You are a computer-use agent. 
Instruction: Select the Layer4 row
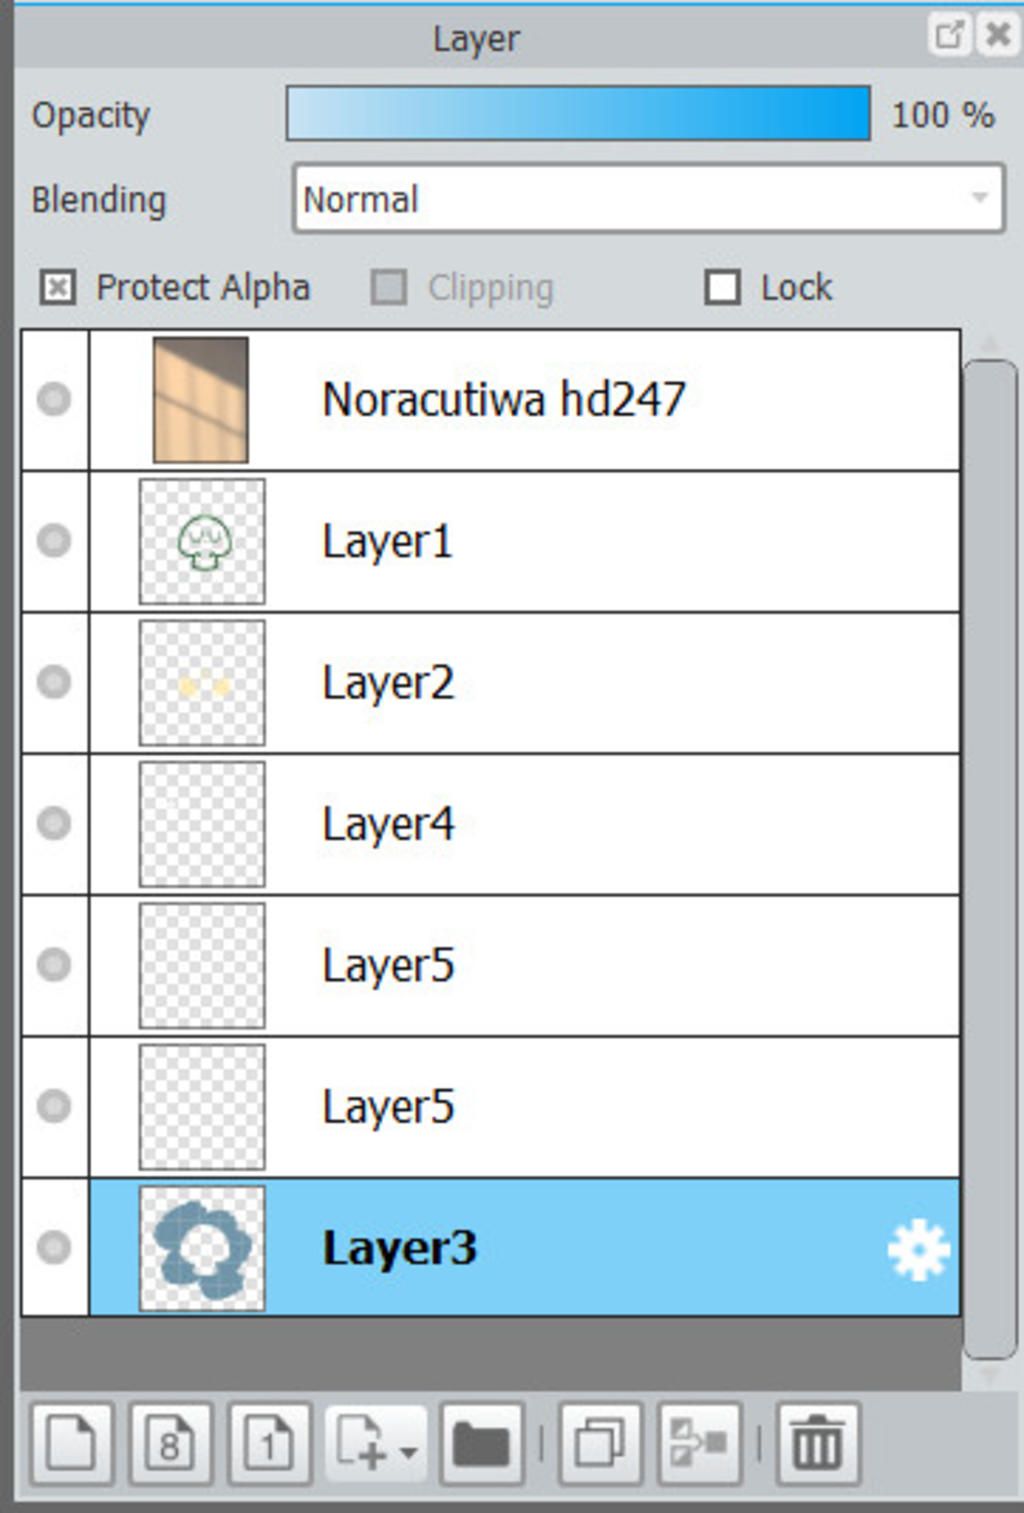[x=600, y=824]
